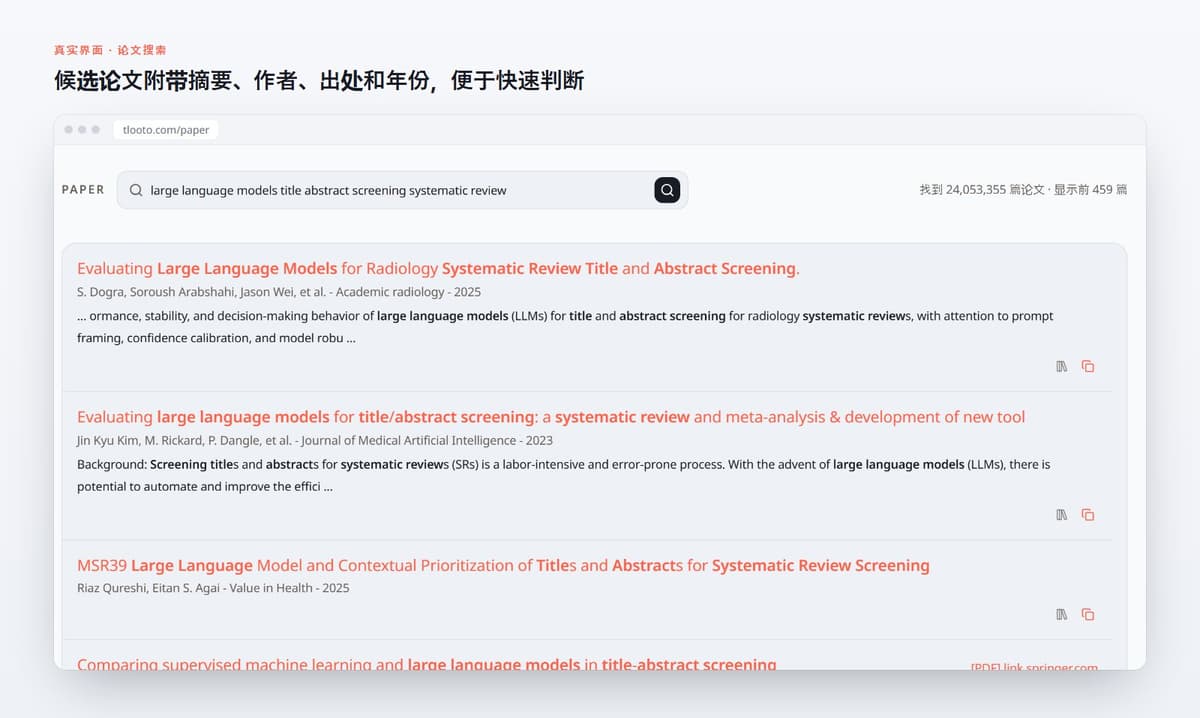Click the library books icon for the MSR39 paper

coord(1062,614)
